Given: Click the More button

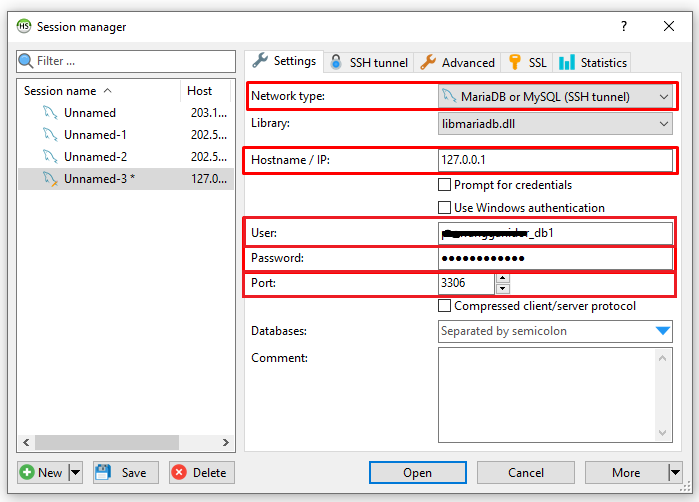Looking at the screenshot, I should pos(626,473).
